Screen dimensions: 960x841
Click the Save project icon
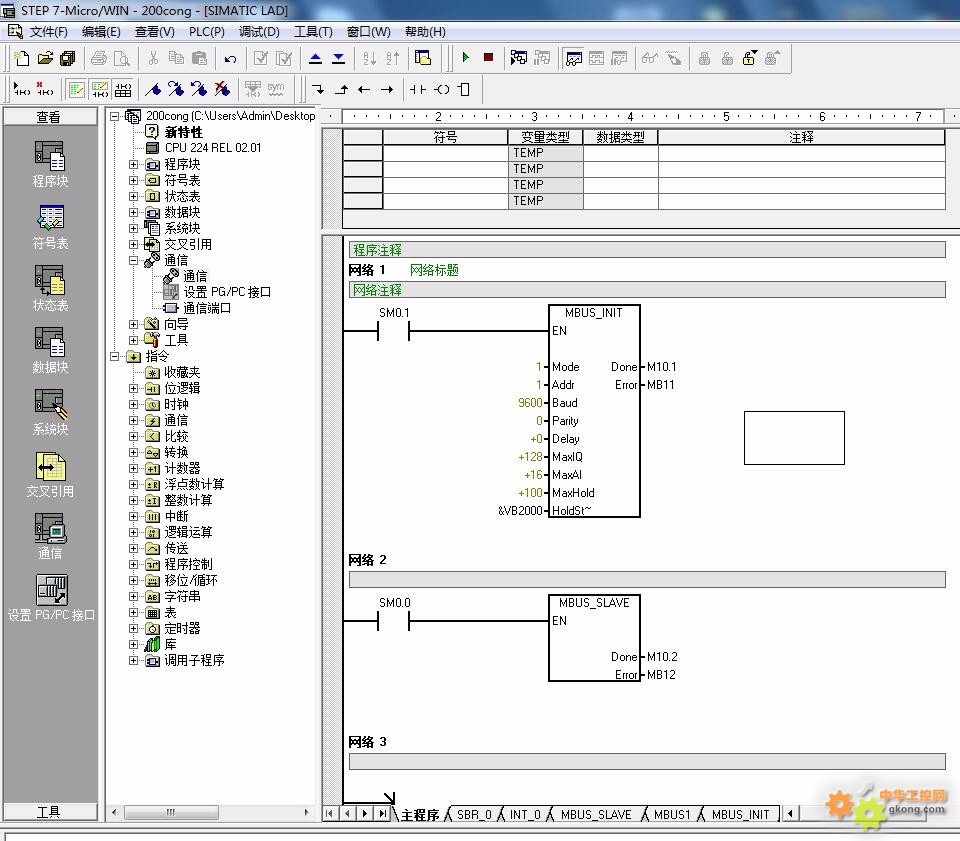tap(67, 58)
